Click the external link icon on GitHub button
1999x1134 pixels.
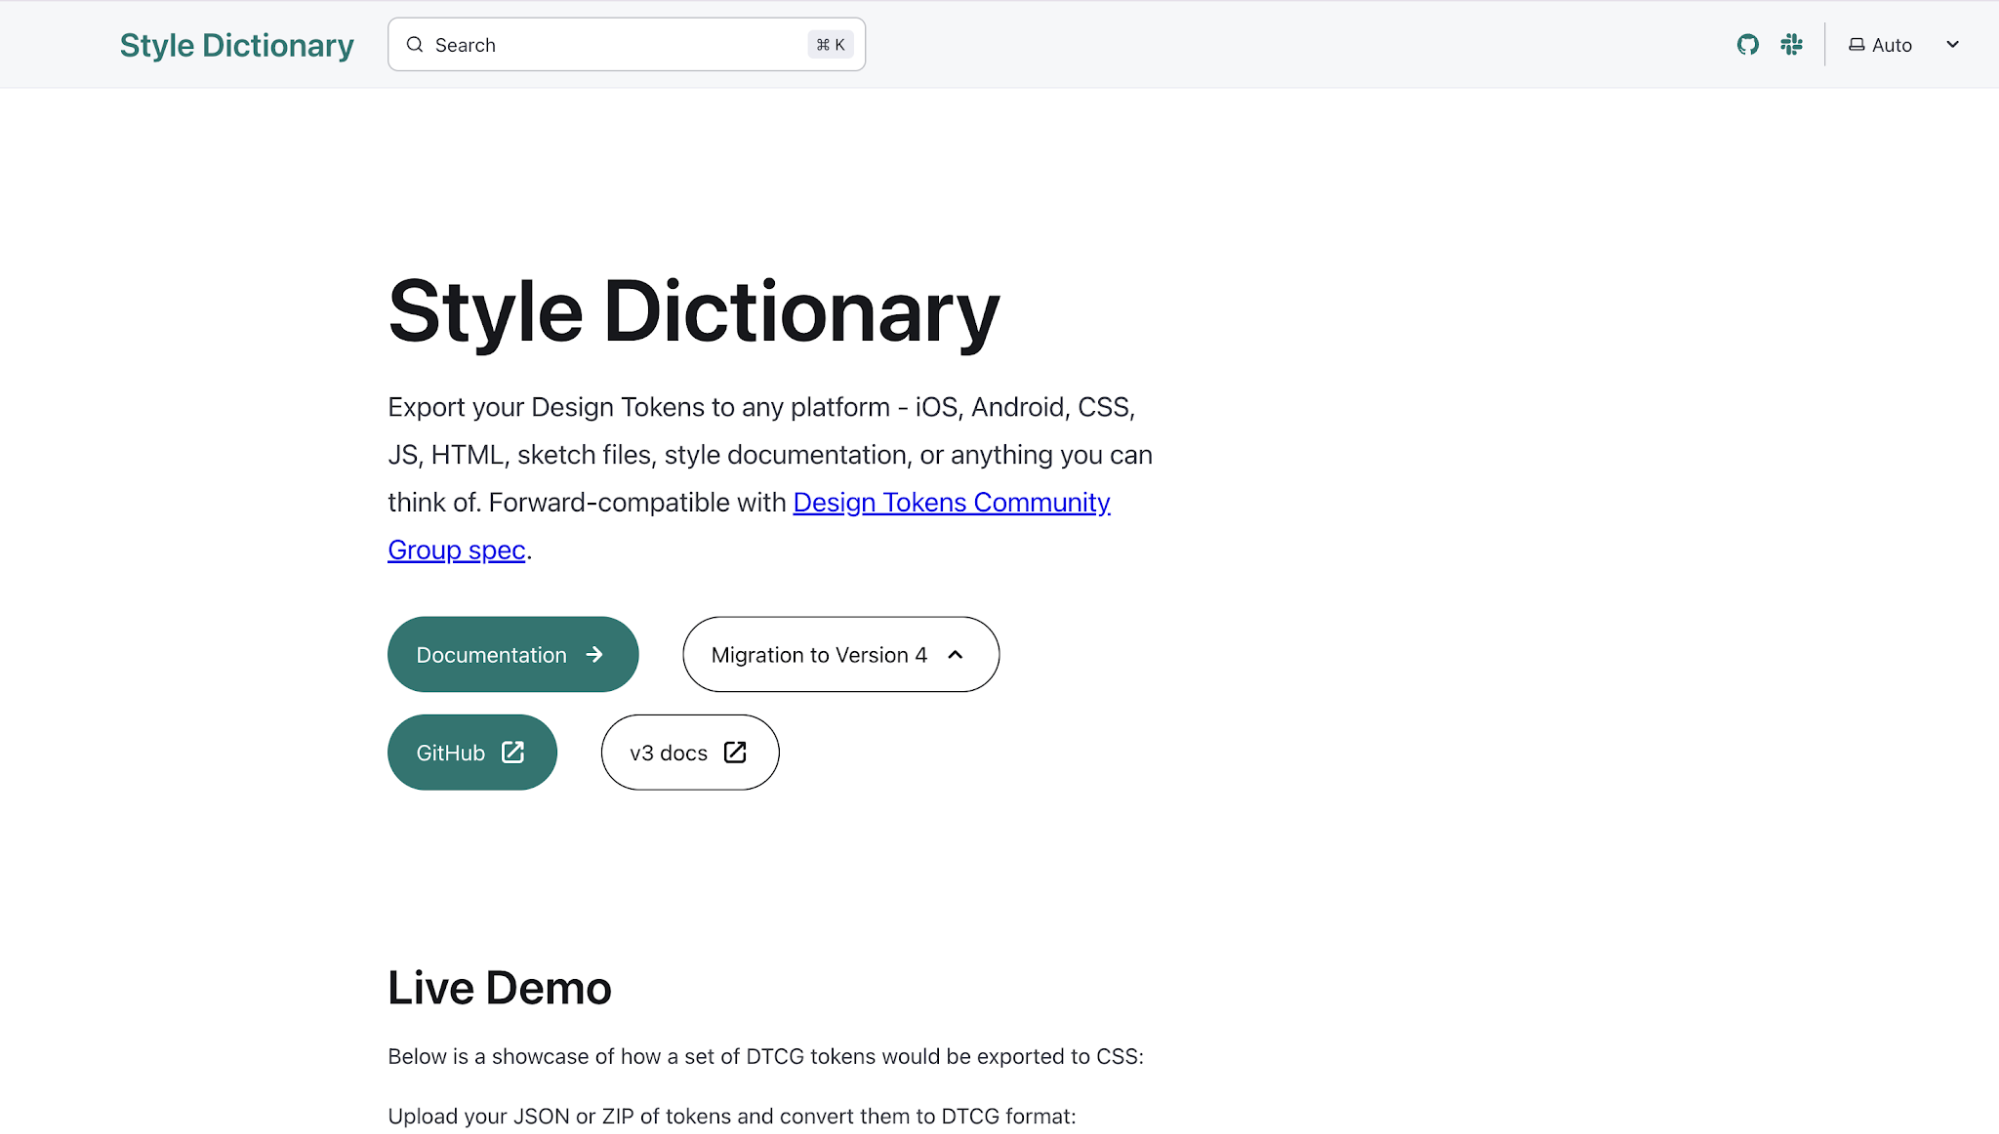point(513,752)
